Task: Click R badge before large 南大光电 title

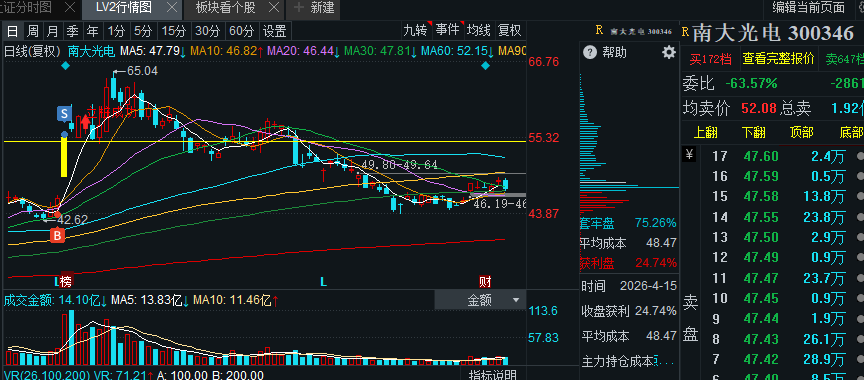Action: click(685, 32)
